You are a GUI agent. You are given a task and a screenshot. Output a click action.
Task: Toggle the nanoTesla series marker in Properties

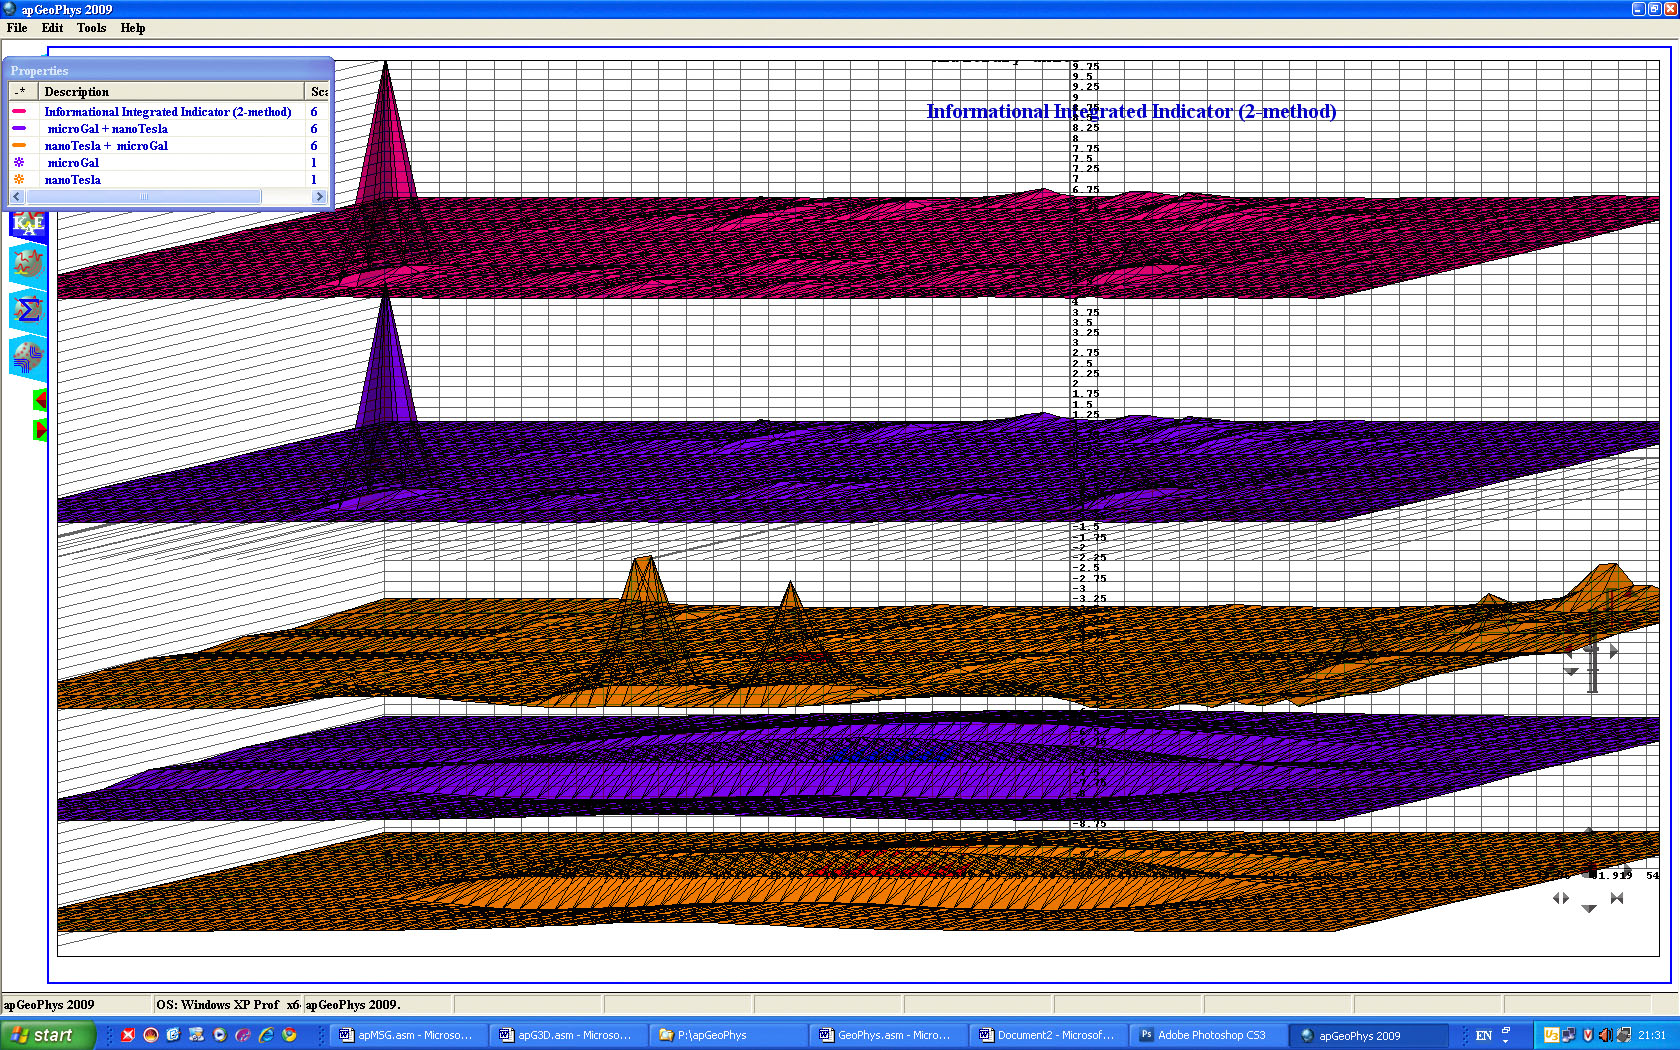pyautogui.click(x=19, y=179)
